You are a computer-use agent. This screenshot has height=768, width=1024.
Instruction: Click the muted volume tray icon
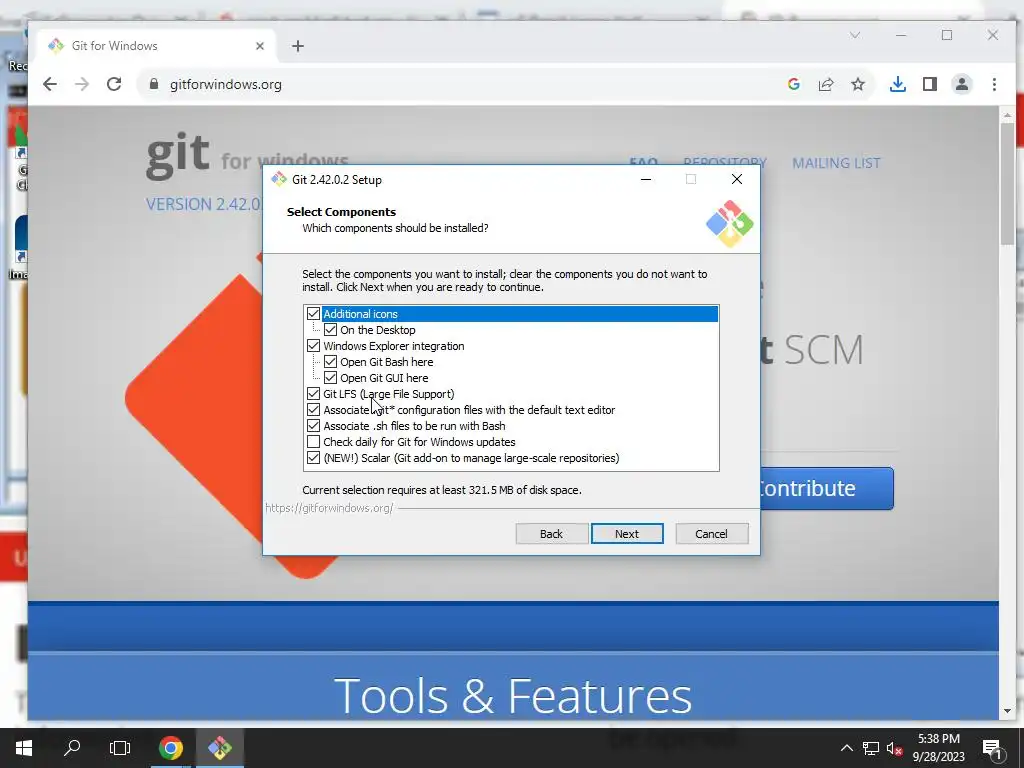894,748
